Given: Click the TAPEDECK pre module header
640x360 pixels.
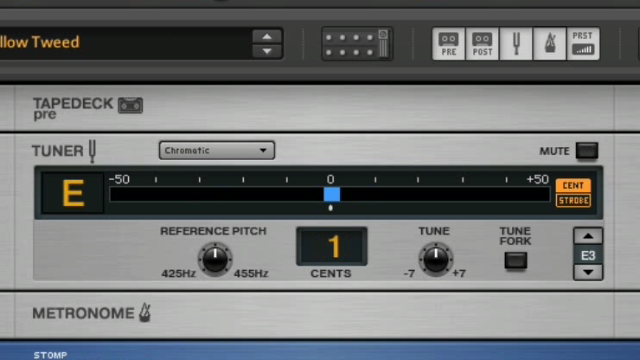Looking at the screenshot, I should pos(73,108).
